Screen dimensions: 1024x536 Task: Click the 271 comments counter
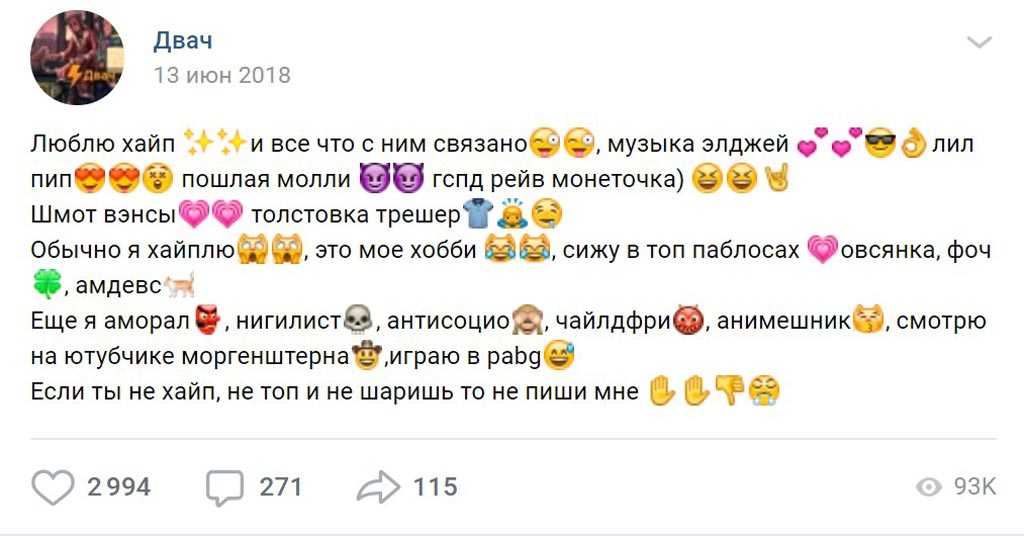[x=281, y=487]
